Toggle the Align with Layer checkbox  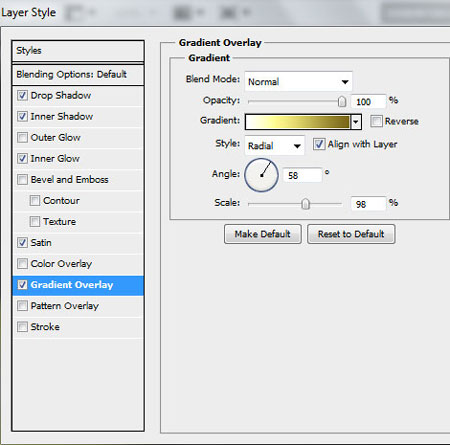319,144
